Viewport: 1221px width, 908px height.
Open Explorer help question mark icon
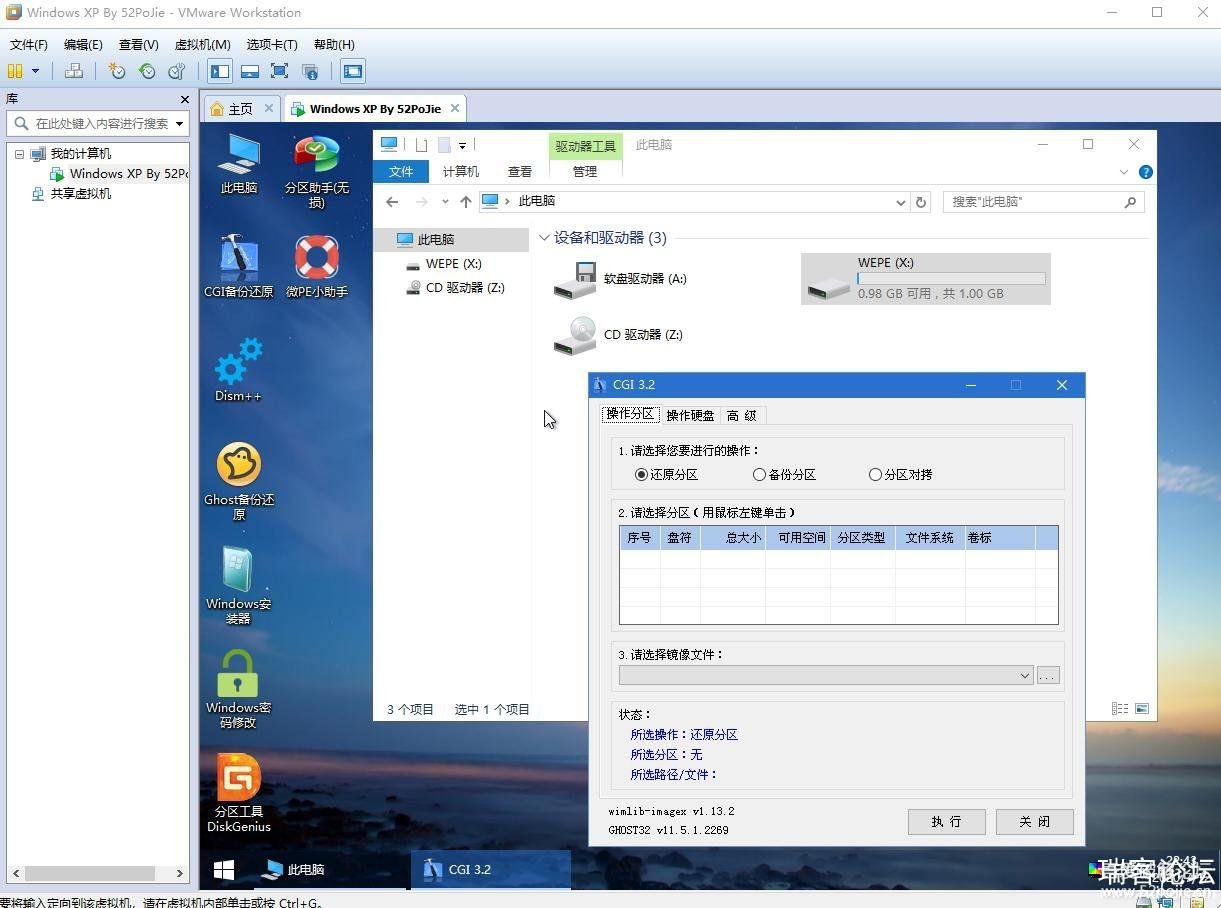click(1146, 172)
